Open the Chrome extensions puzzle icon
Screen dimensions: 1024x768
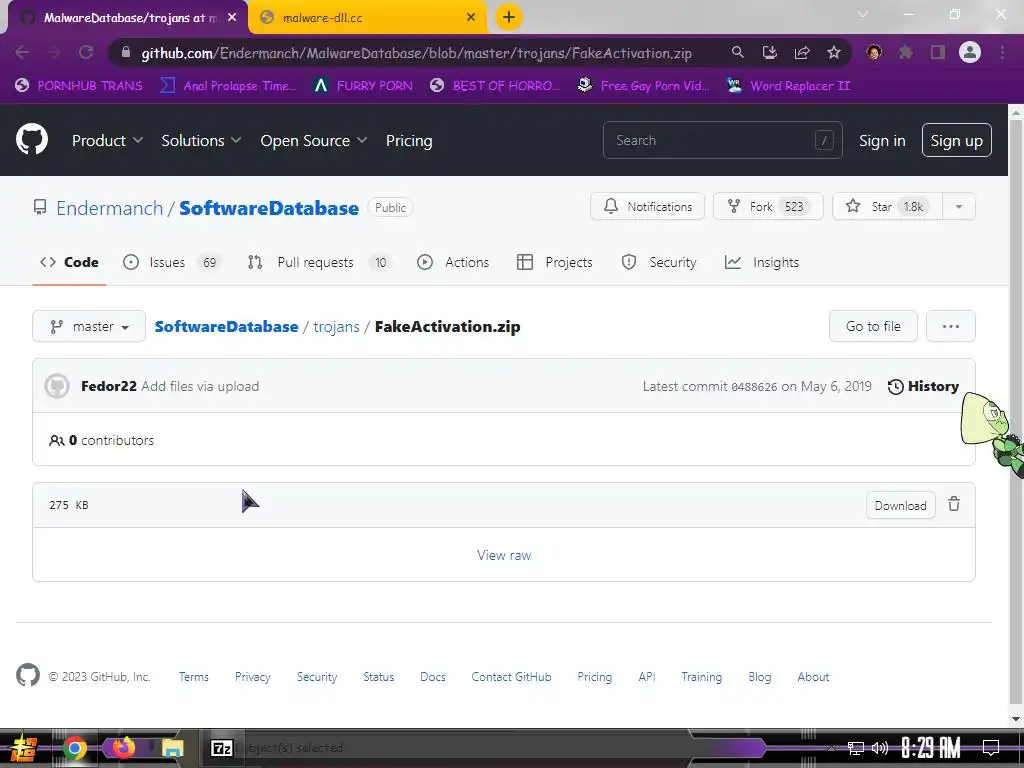(x=906, y=52)
